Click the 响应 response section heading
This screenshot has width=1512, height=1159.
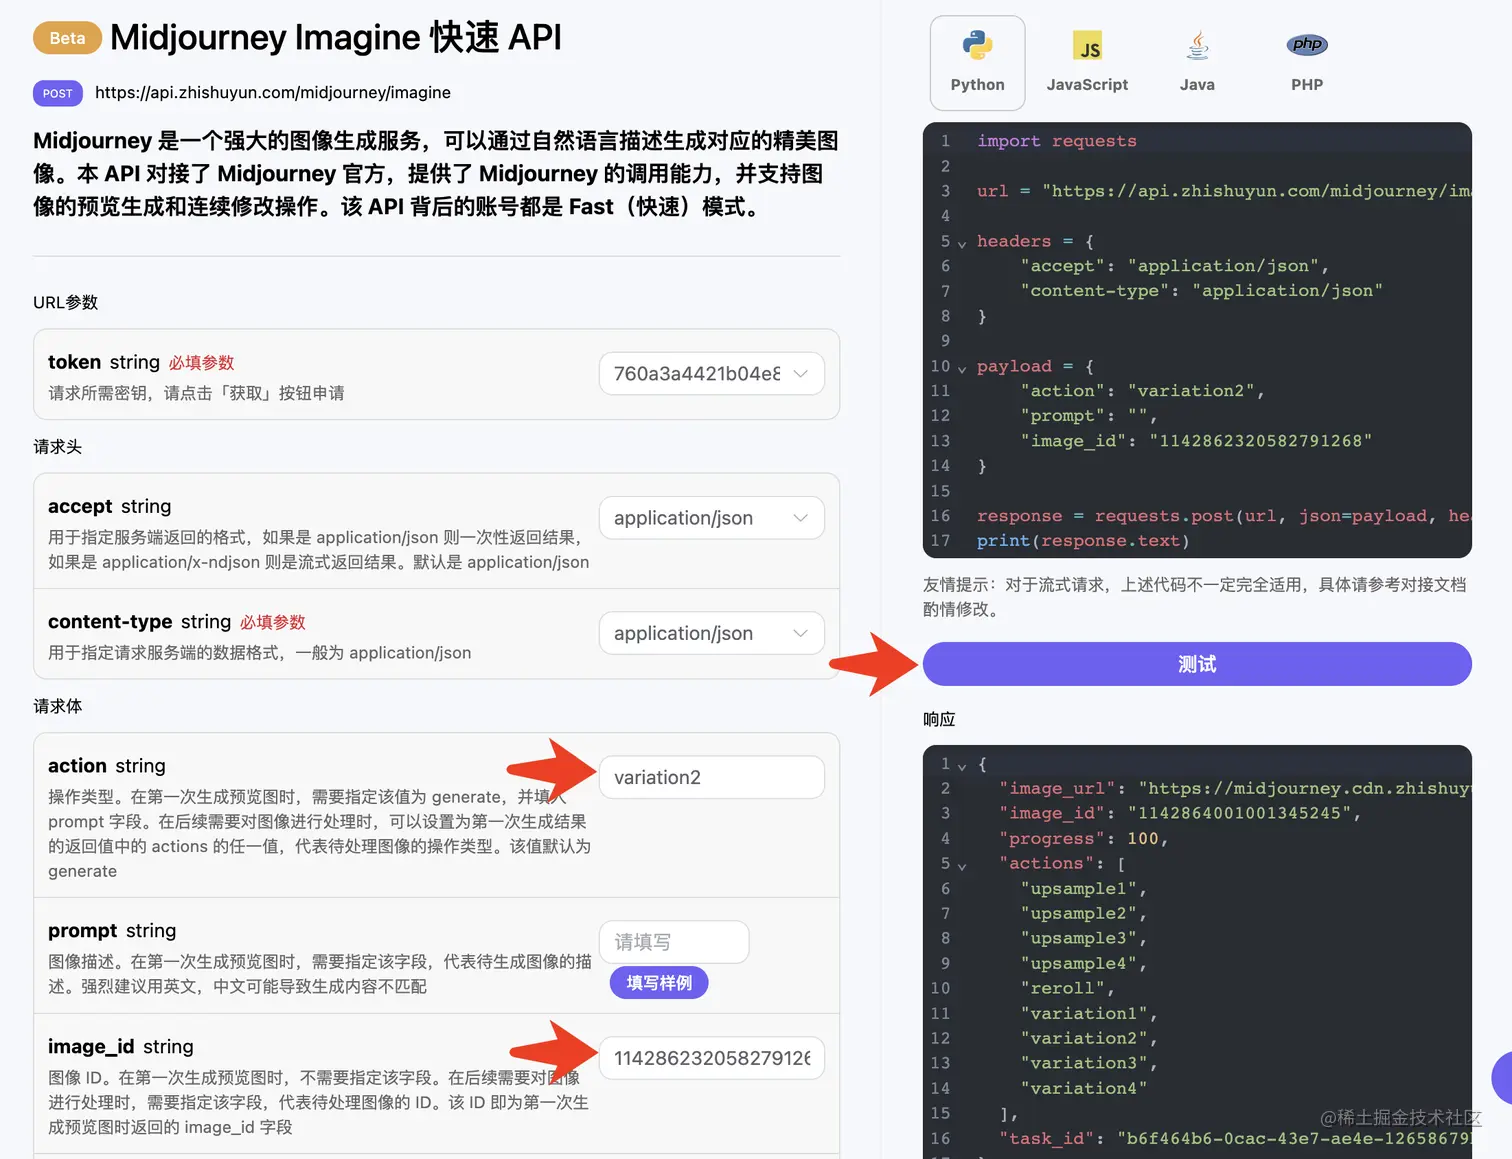point(939,719)
